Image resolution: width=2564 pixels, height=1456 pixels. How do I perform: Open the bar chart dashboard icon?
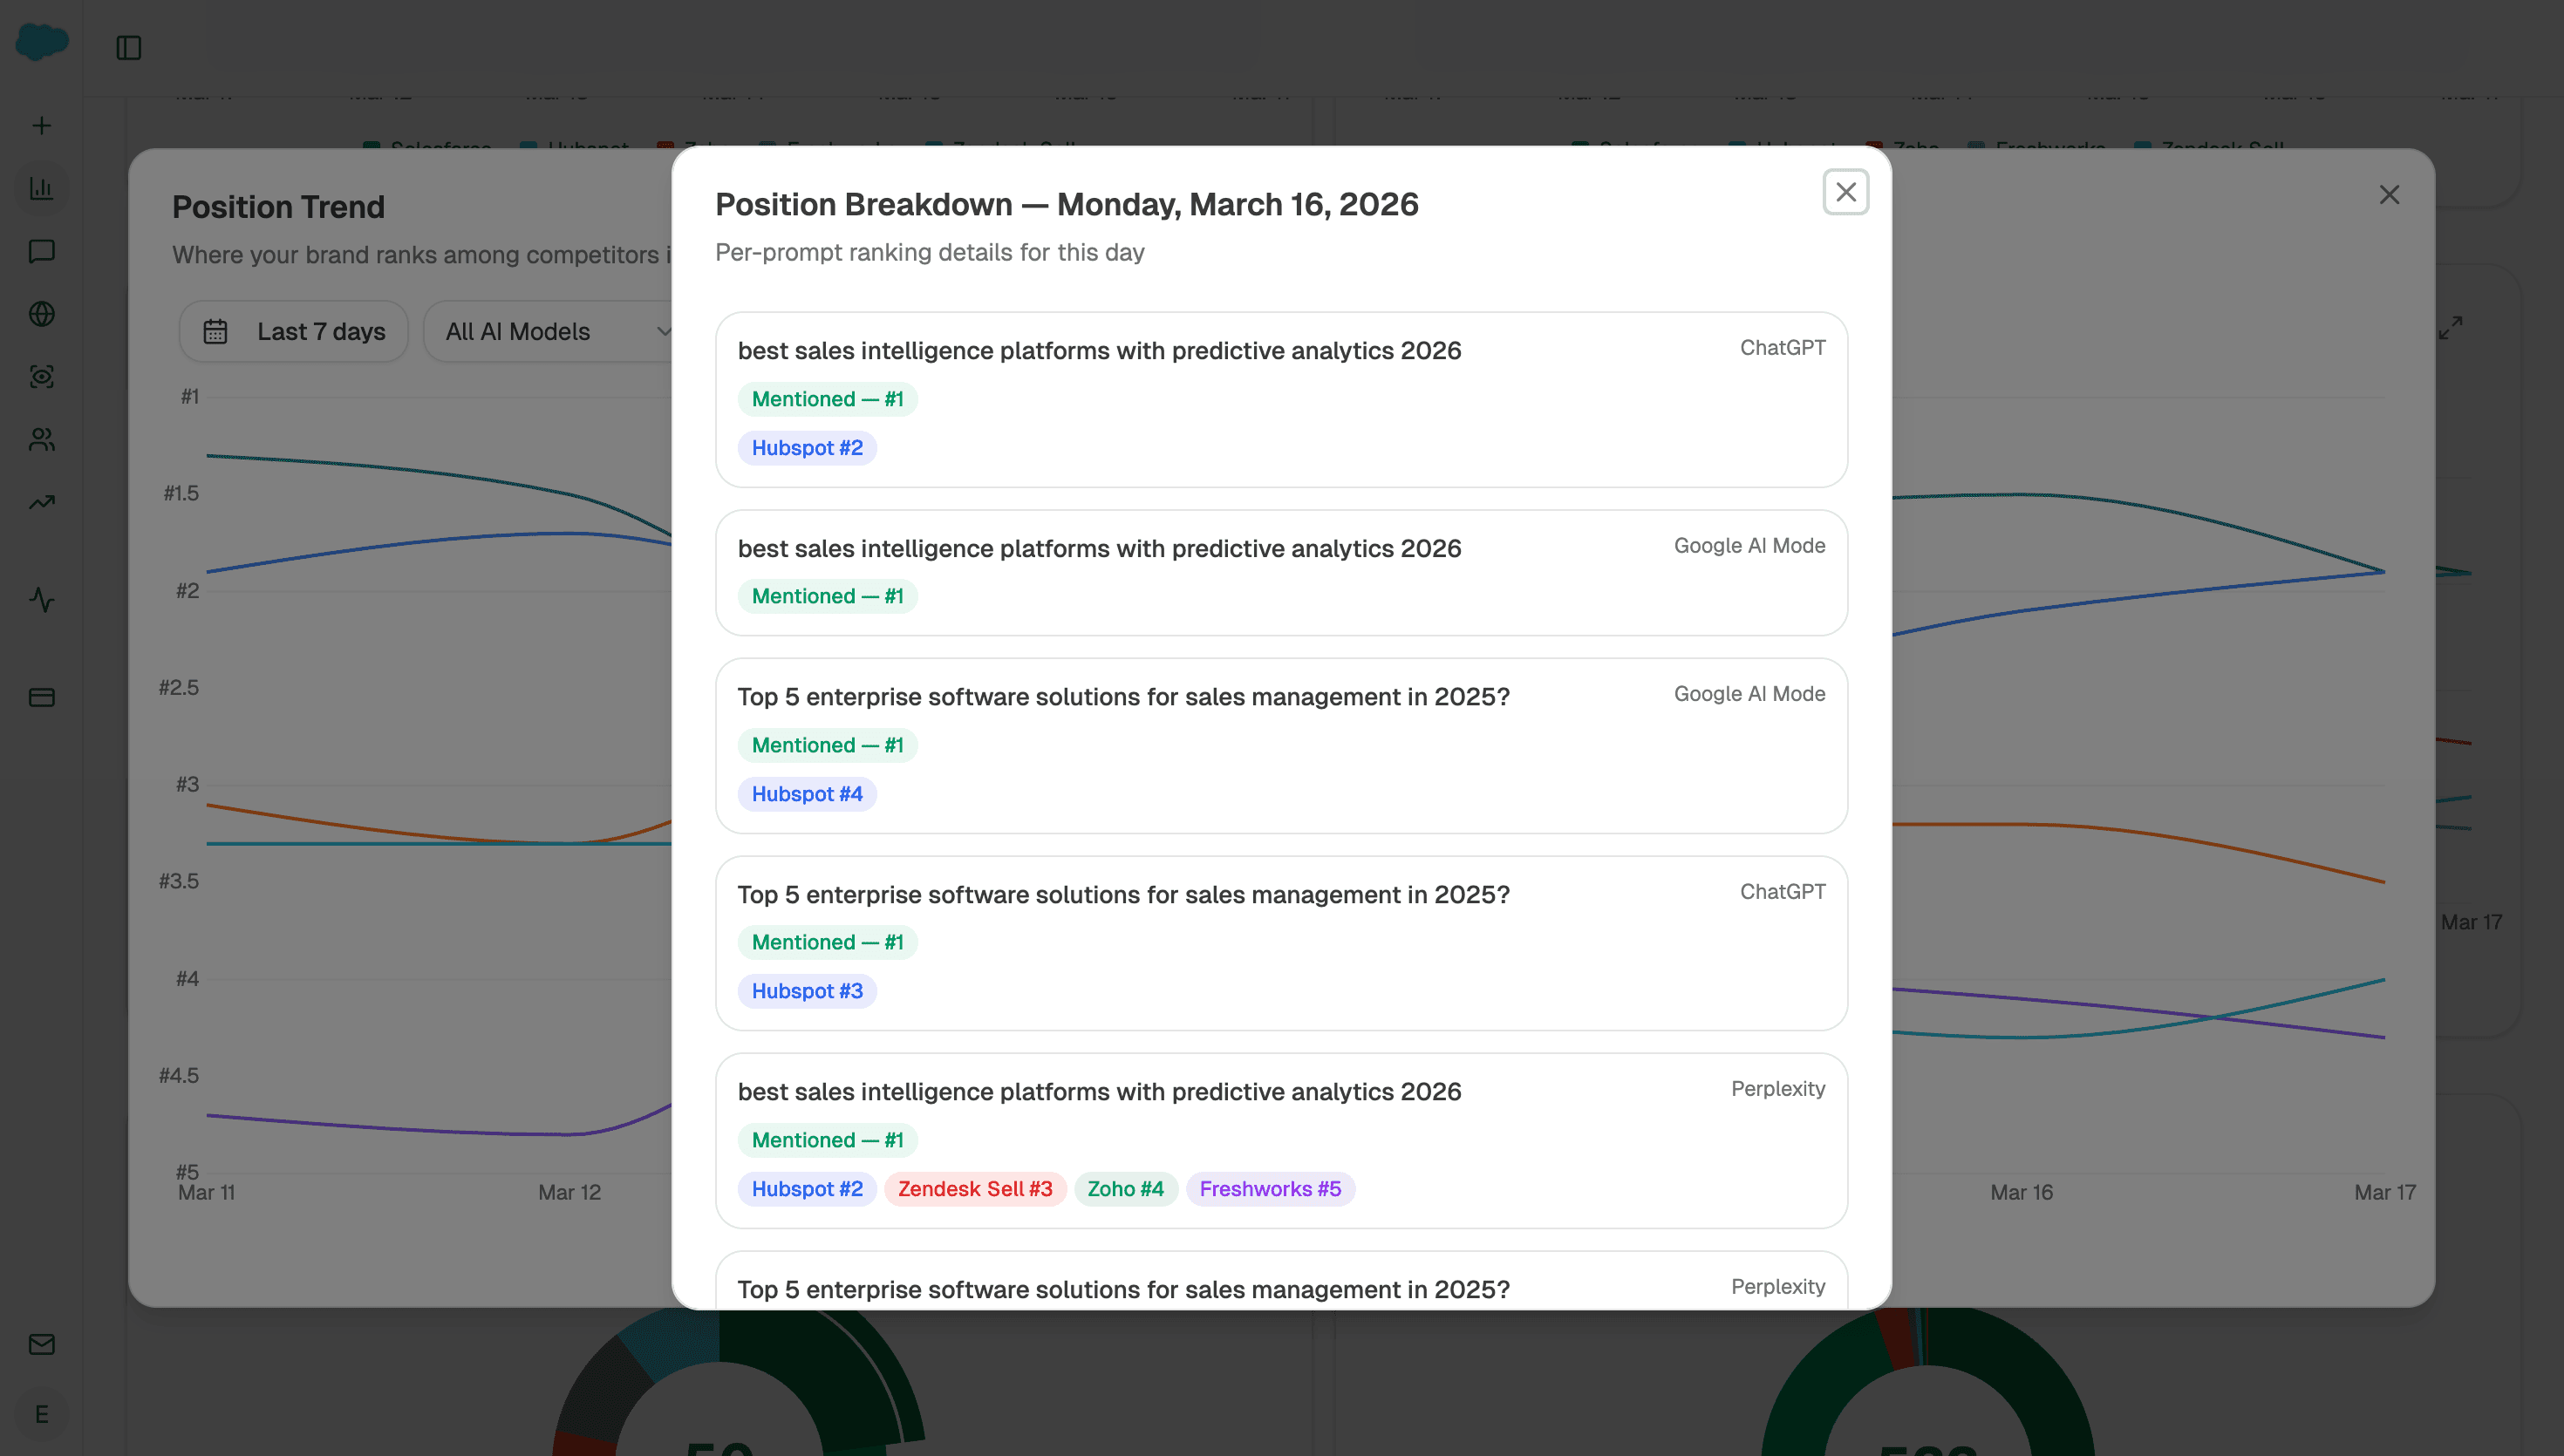tap(42, 188)
